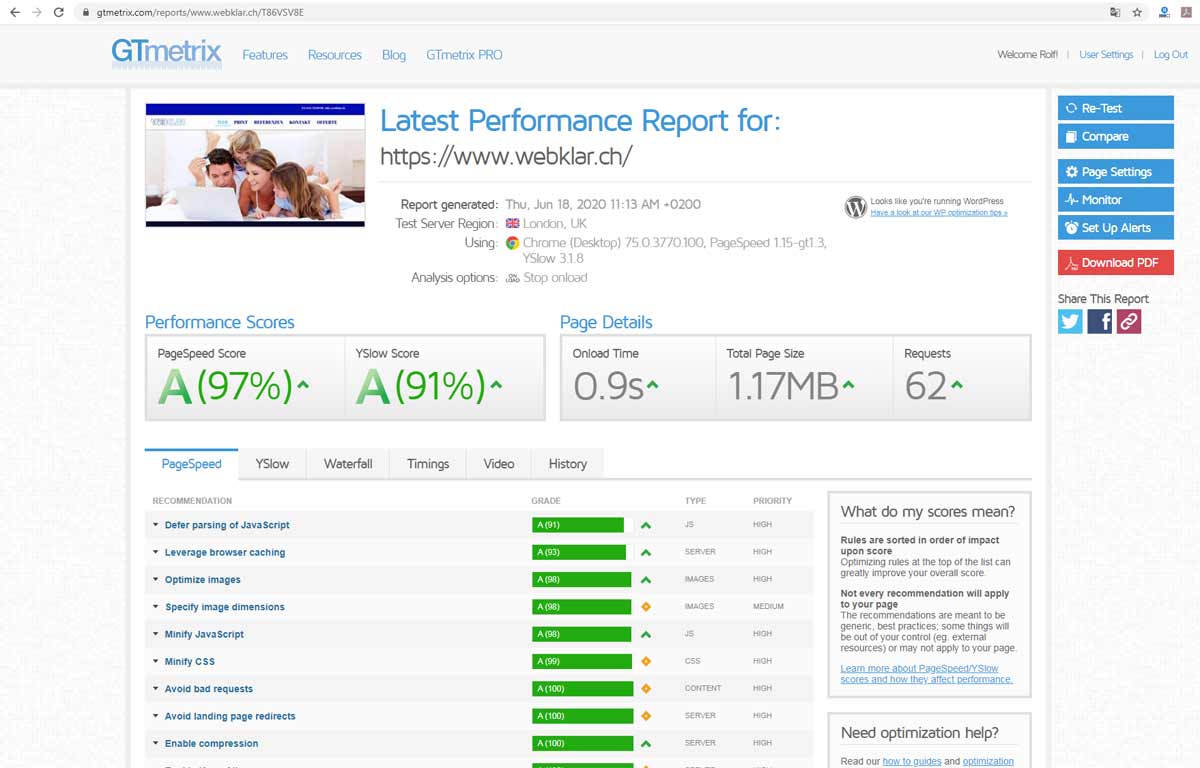Image resolution: width=1200 pixels, height=768 pixels.
Task: Click the browser forward arrow
Action: pyautogui.click(x=36, y=12)
